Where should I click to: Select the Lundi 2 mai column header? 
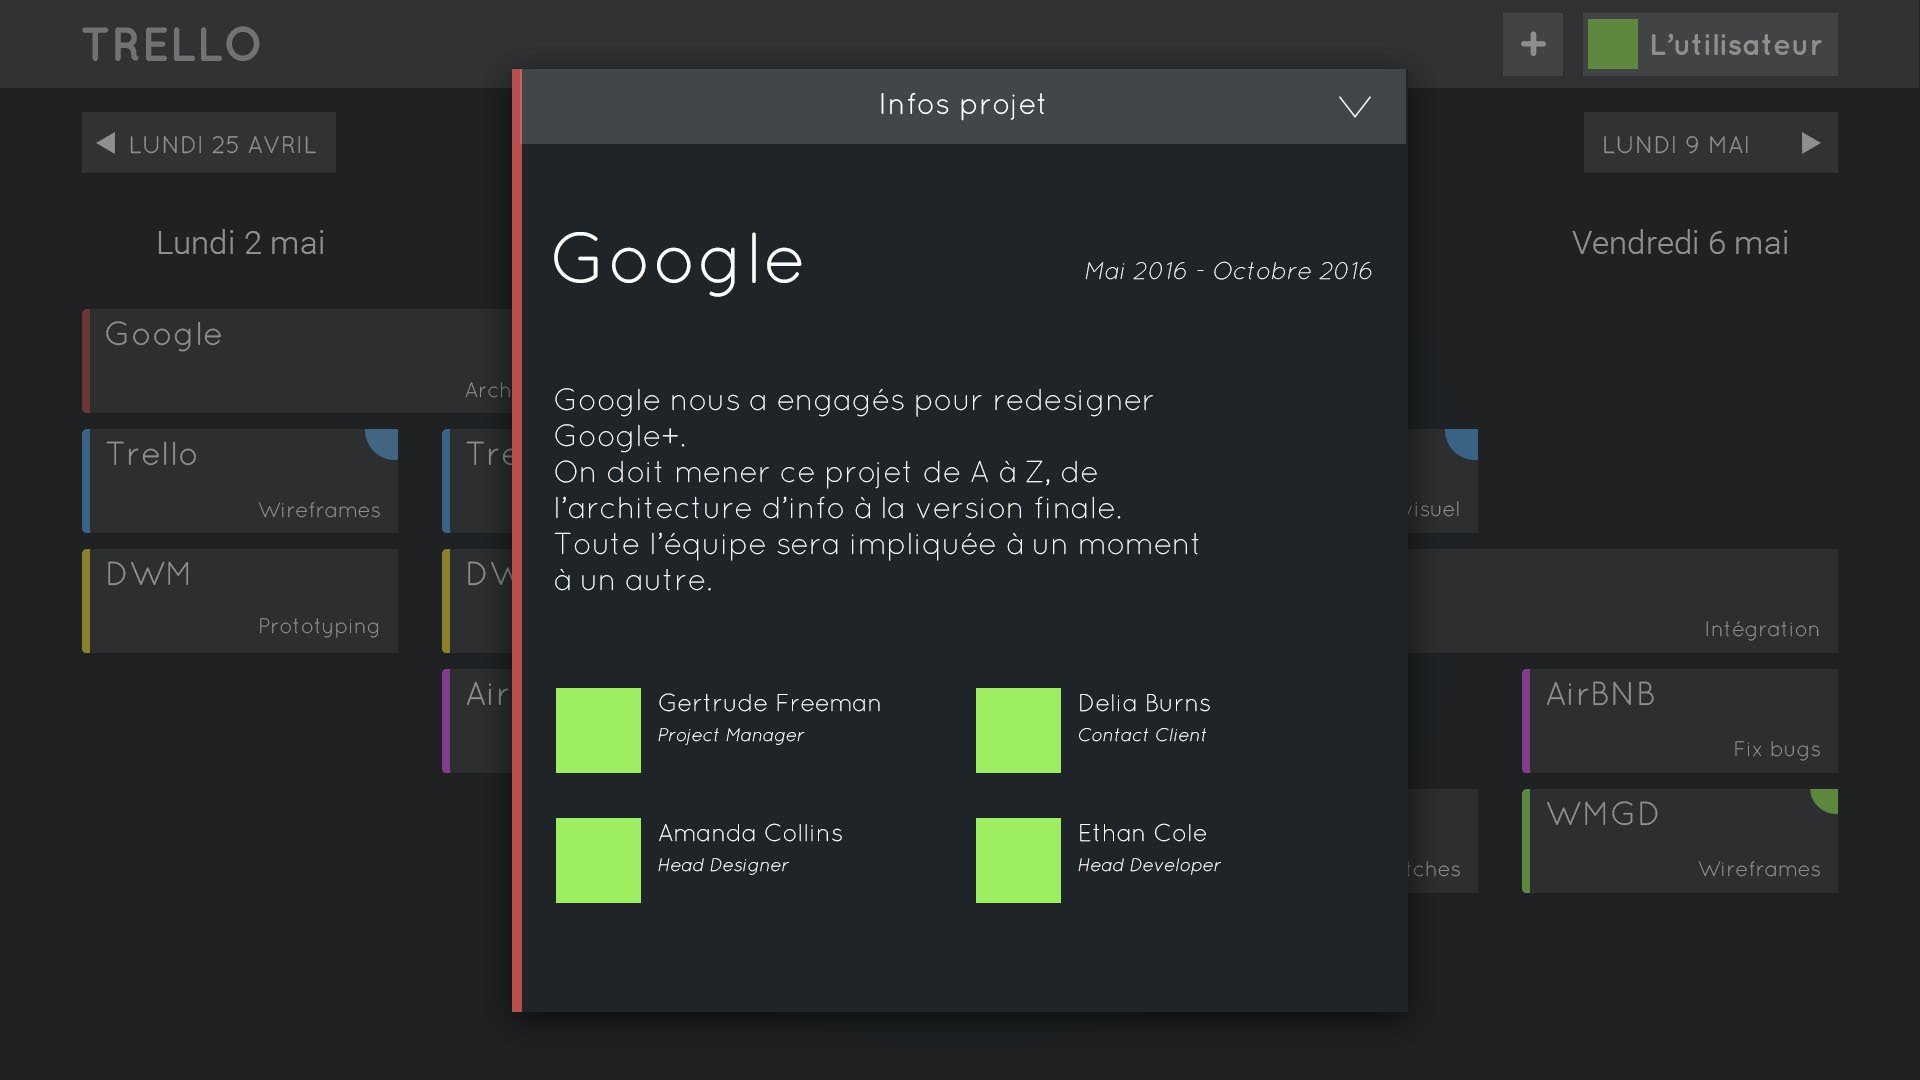pyautogui.click(x=240, y=242)
